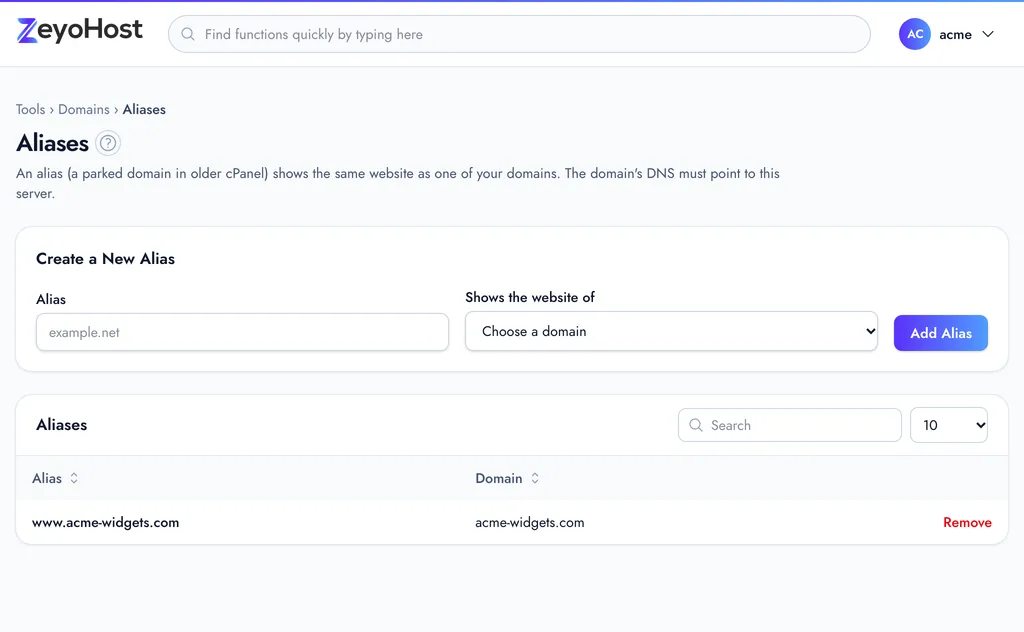Click the Domain column header
The width and height of the screenshot is (1024, 632).
click(499, 478)
